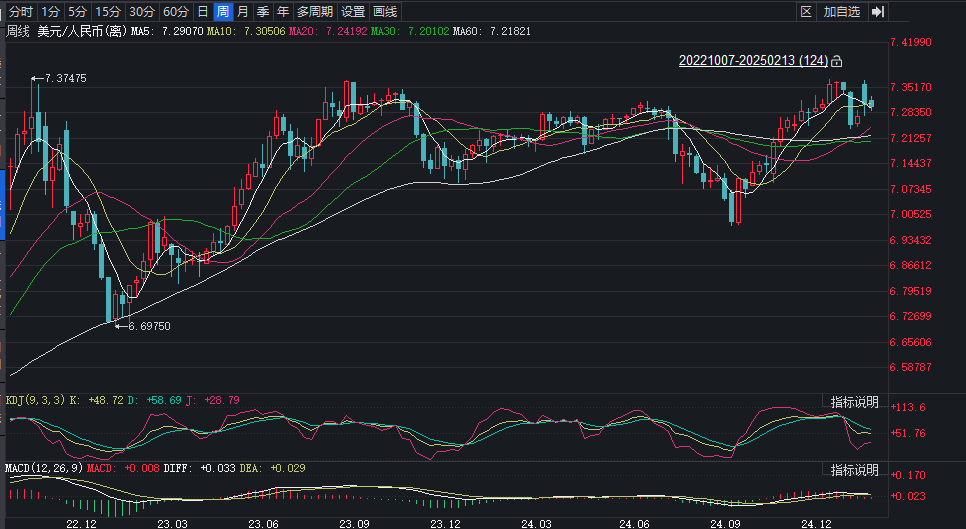Select the 5分 five-minute period

coord(78,12)
